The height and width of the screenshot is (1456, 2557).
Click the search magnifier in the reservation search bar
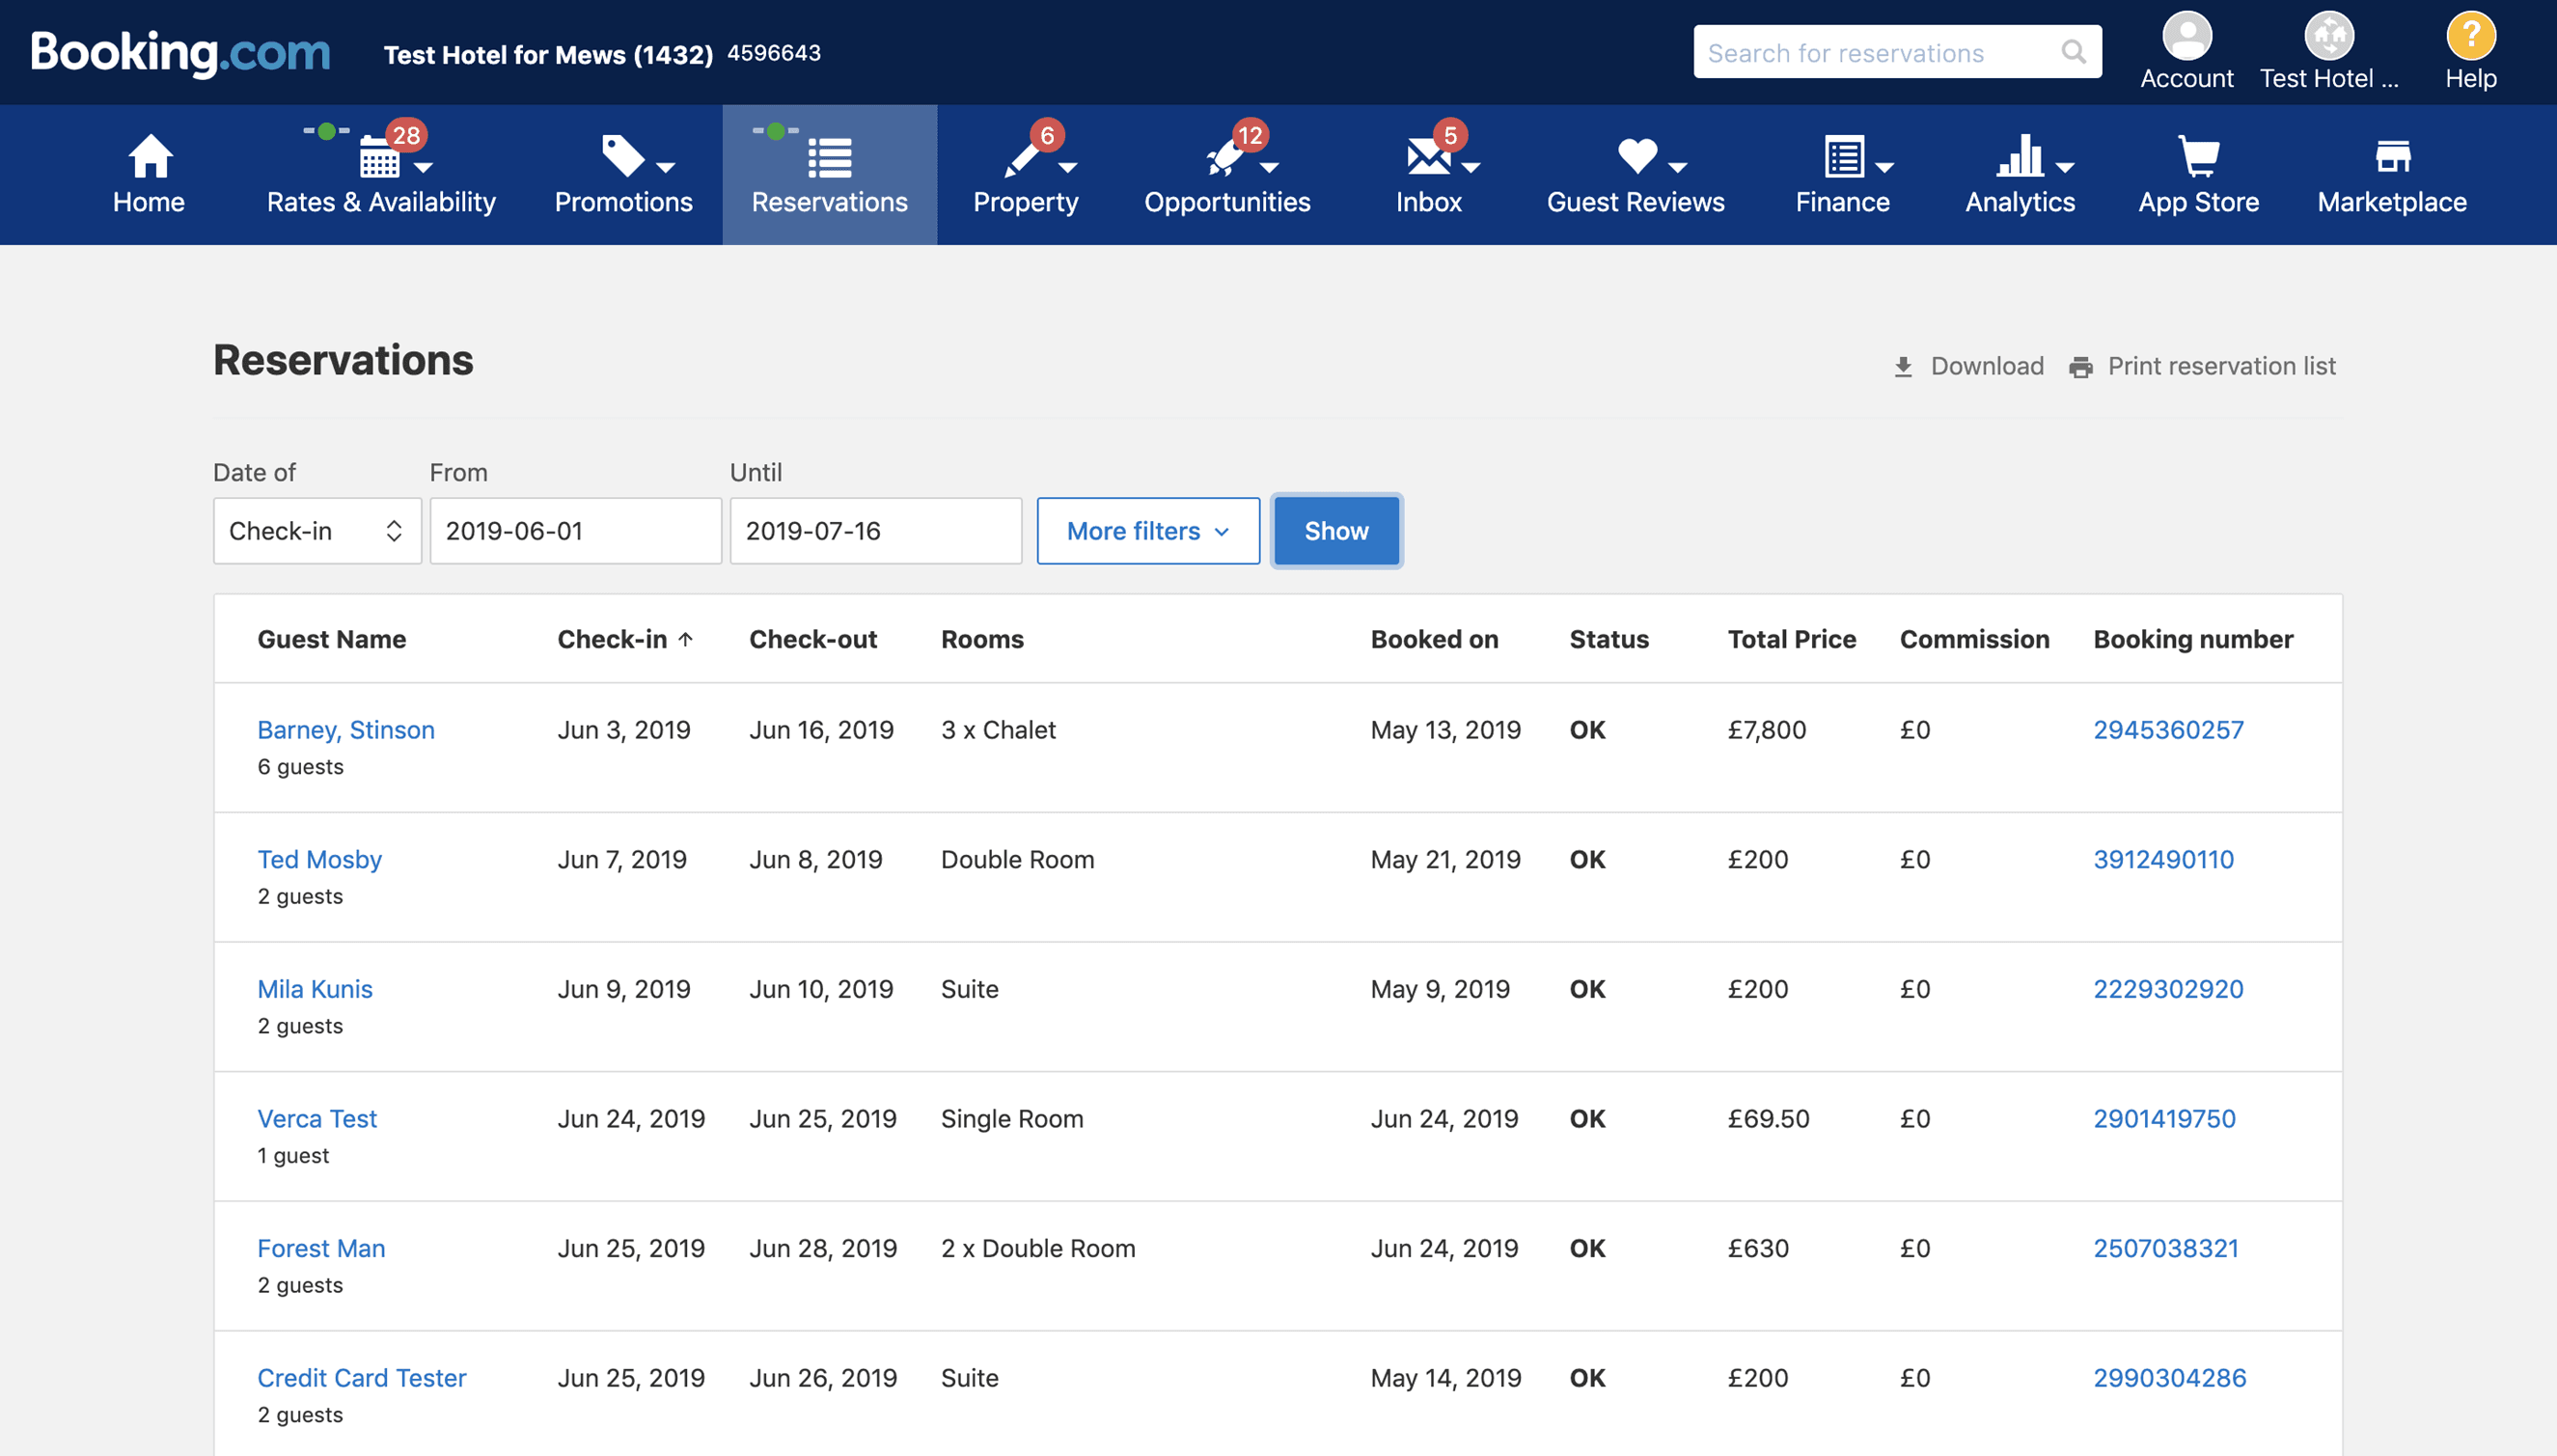pos(2074,51)
